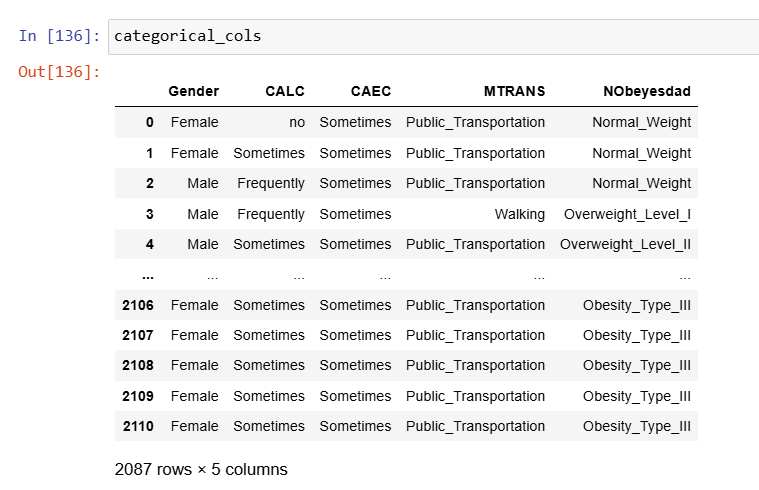Click Frequently in row 2 CALC

[271, 184]
